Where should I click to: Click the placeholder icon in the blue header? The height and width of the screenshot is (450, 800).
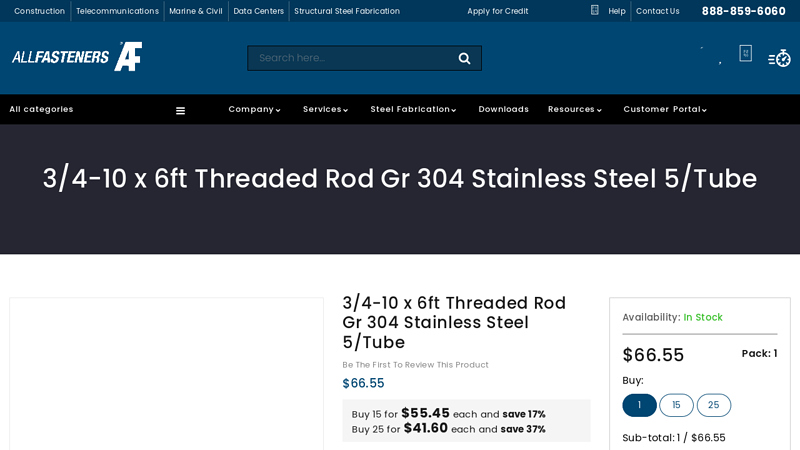[745, 53]
